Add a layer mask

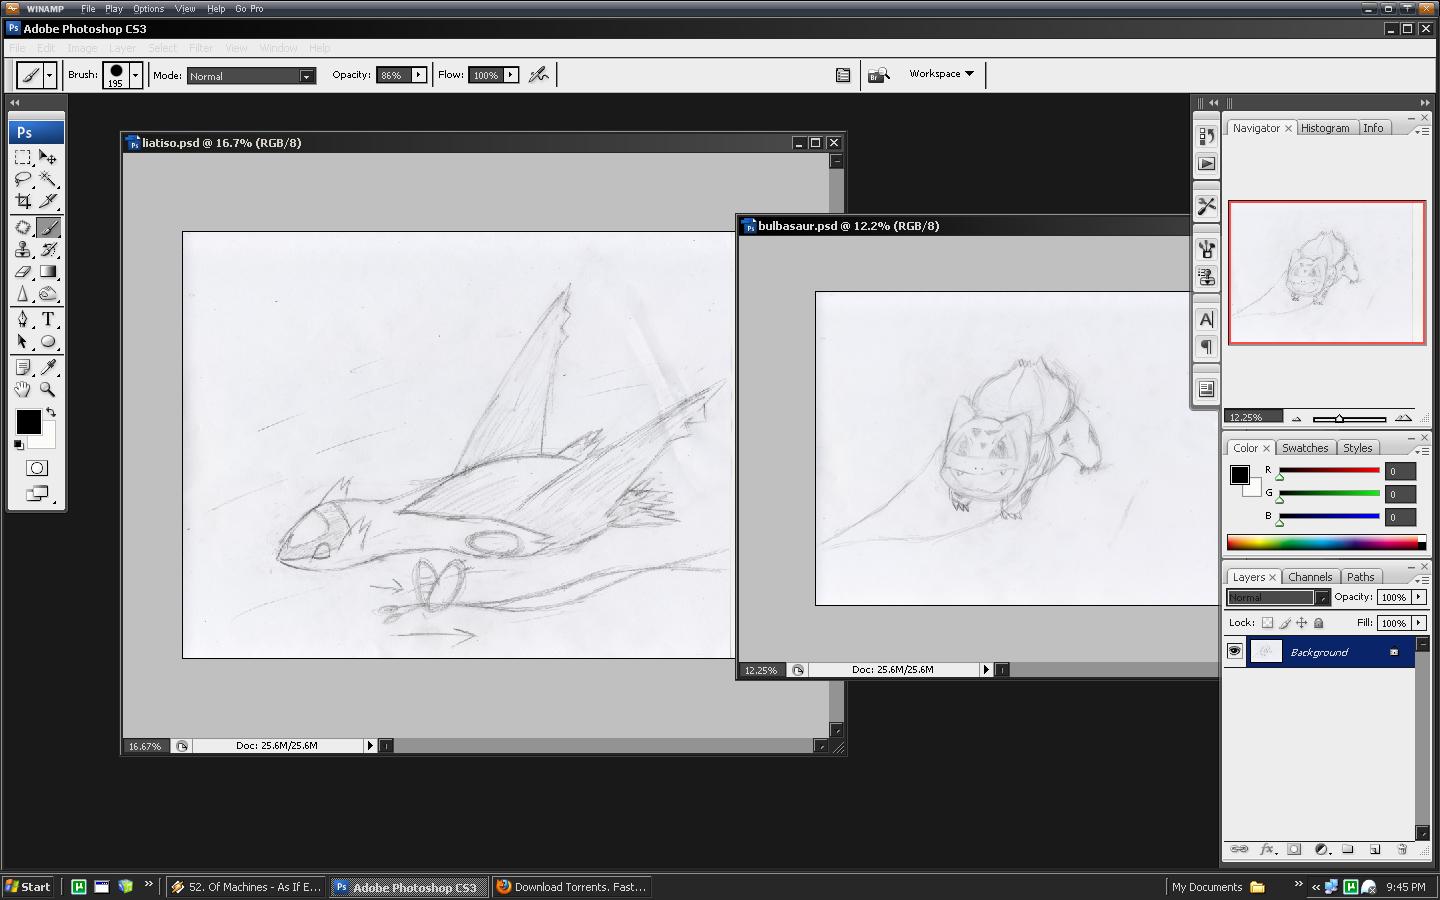coord(1294,849)
